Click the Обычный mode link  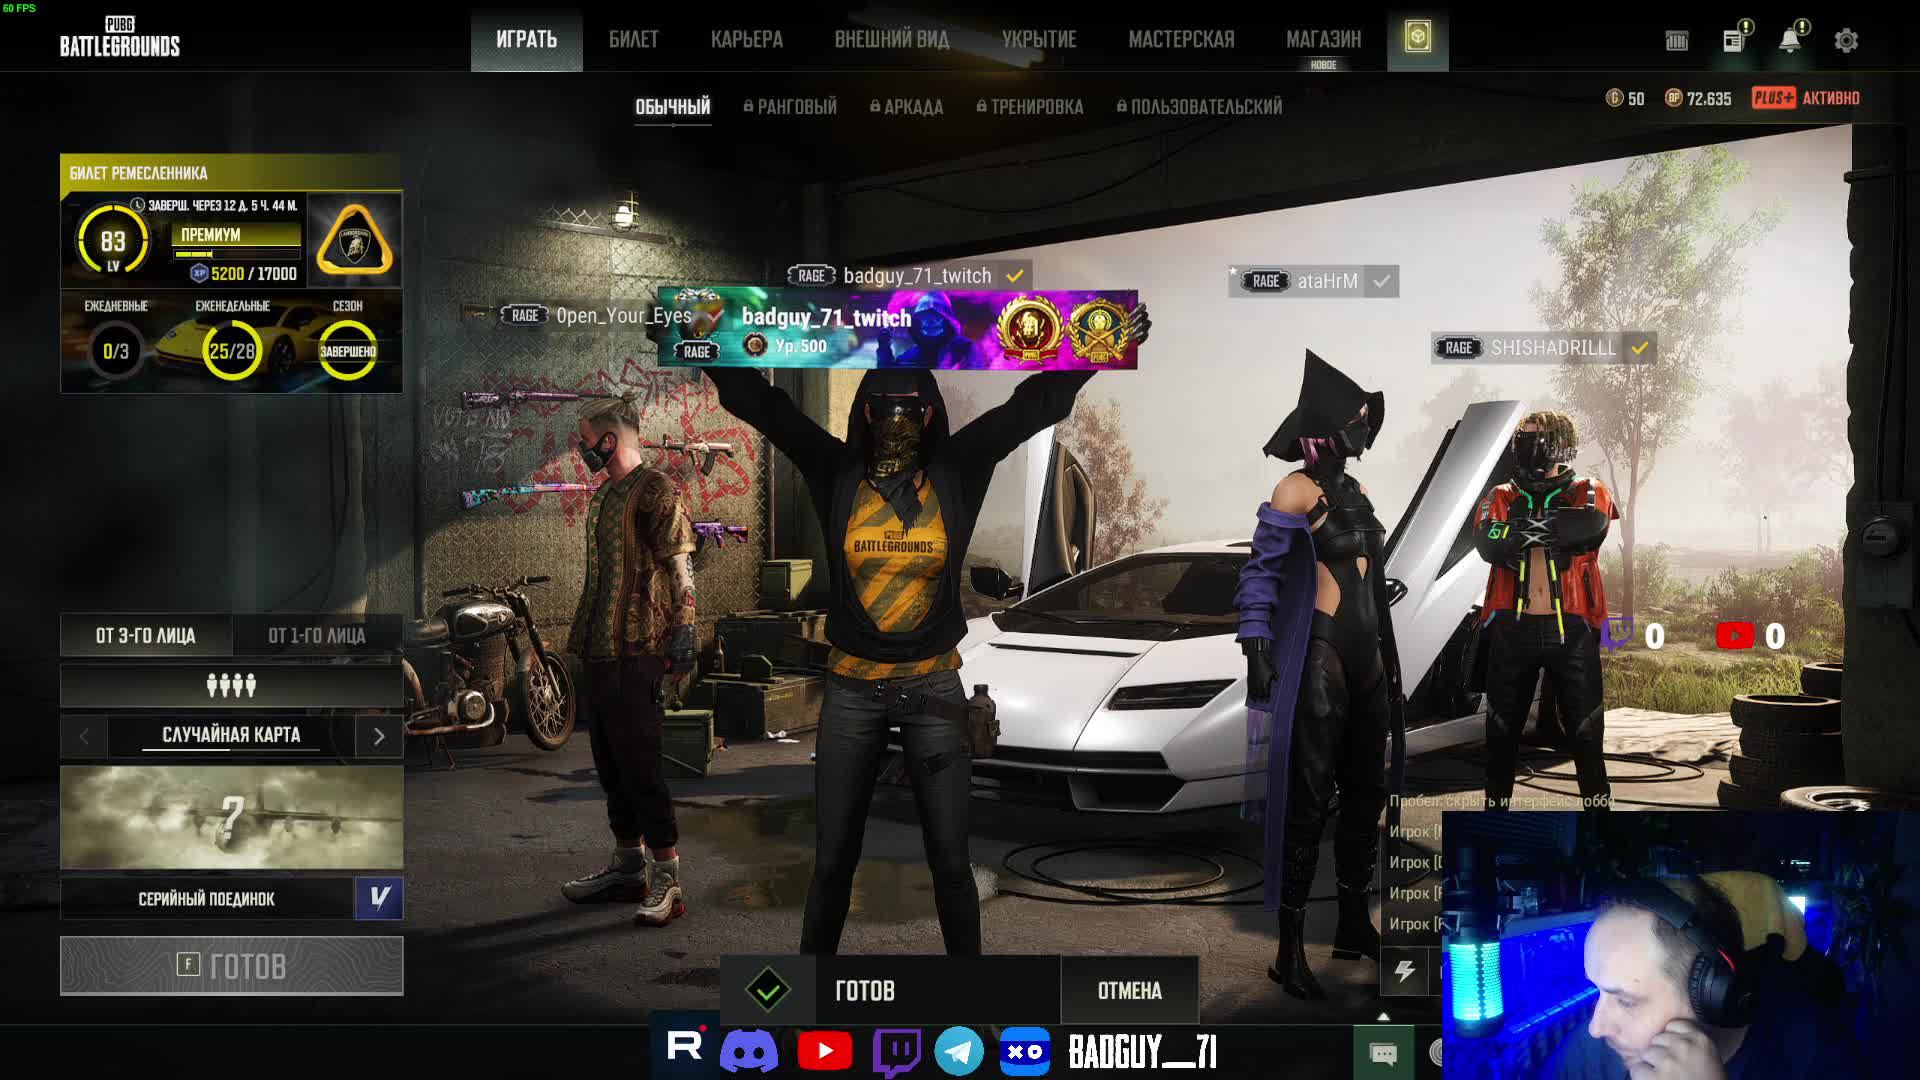tap(672, 107)
